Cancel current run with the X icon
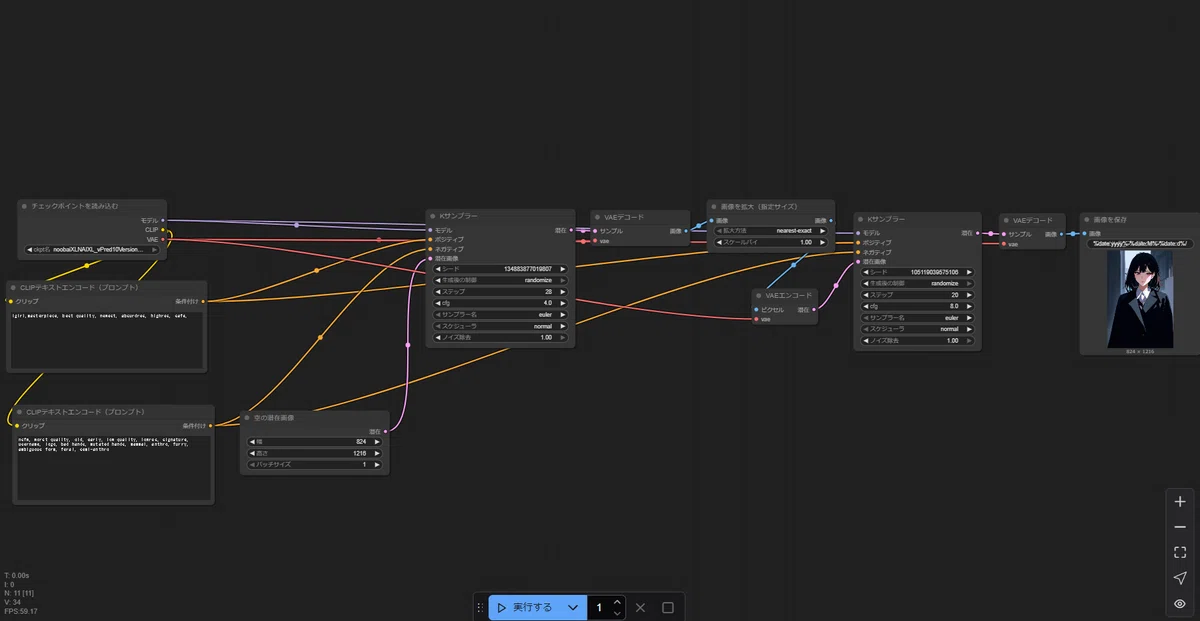This screenshot has width=1200, height=621. pyautogui.click(x=641, y=607)
